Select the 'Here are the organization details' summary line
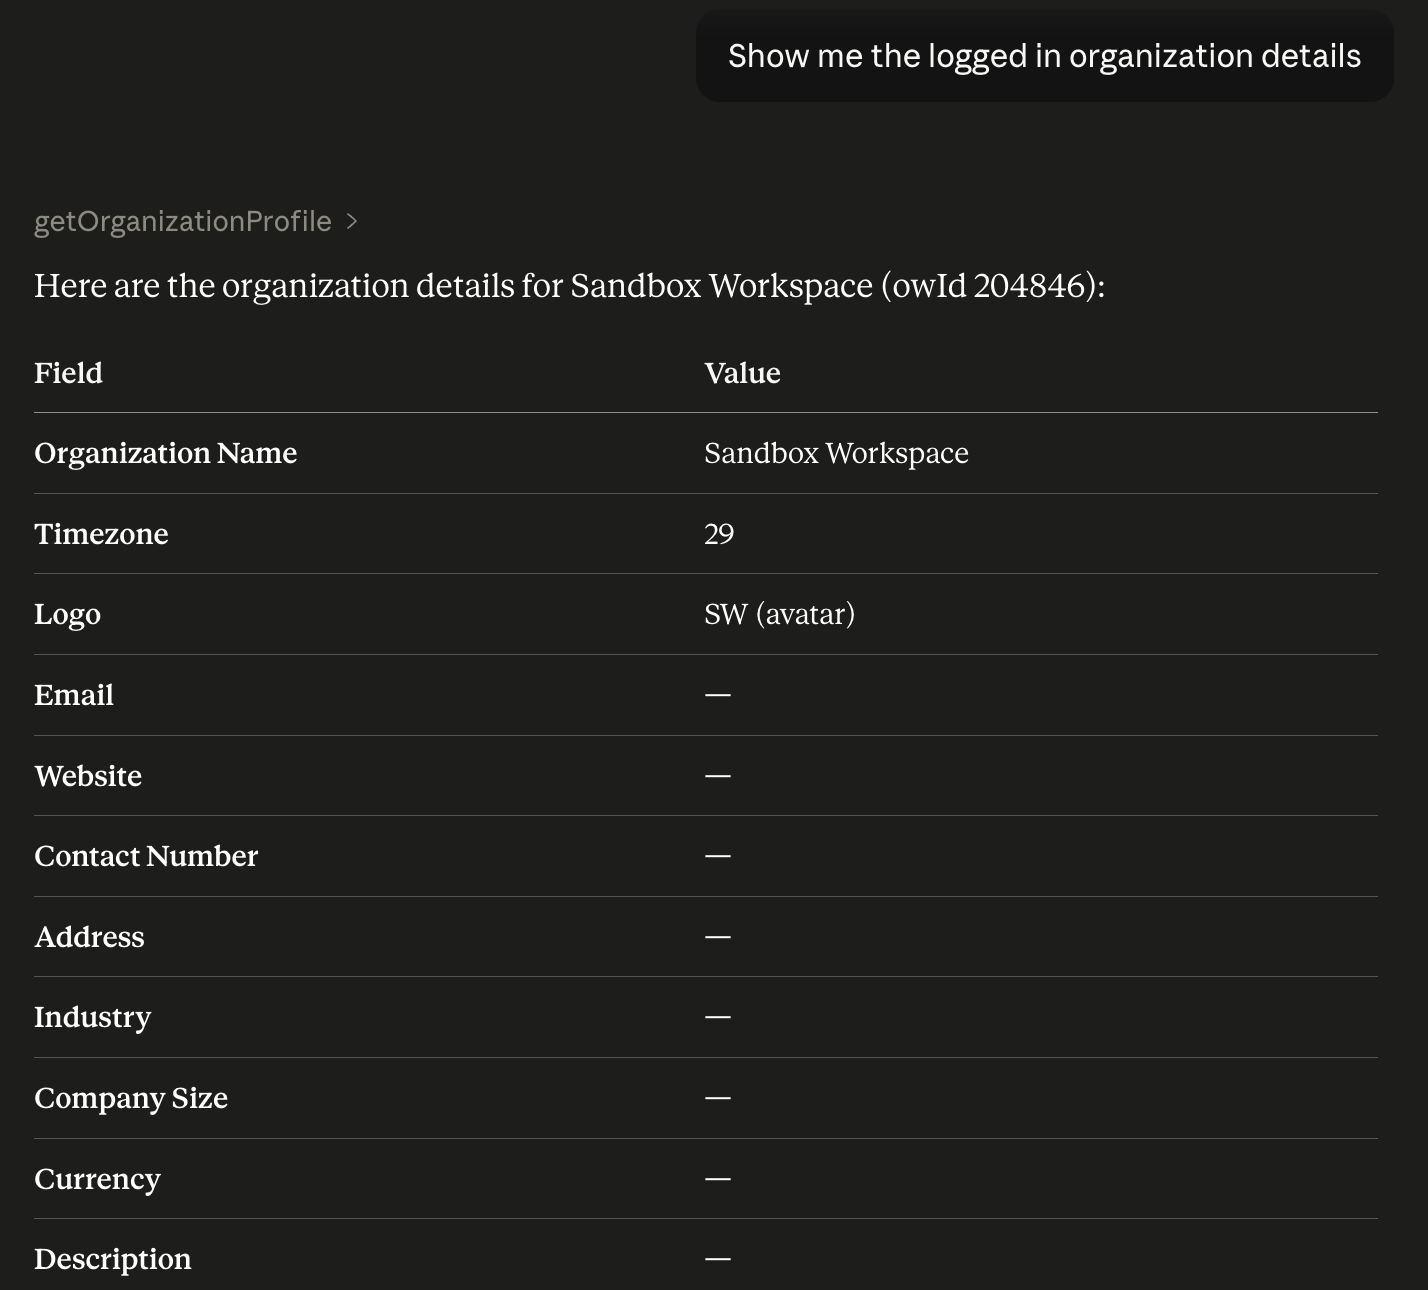This screenshot has width=1428, height=1290. [570, 286]
